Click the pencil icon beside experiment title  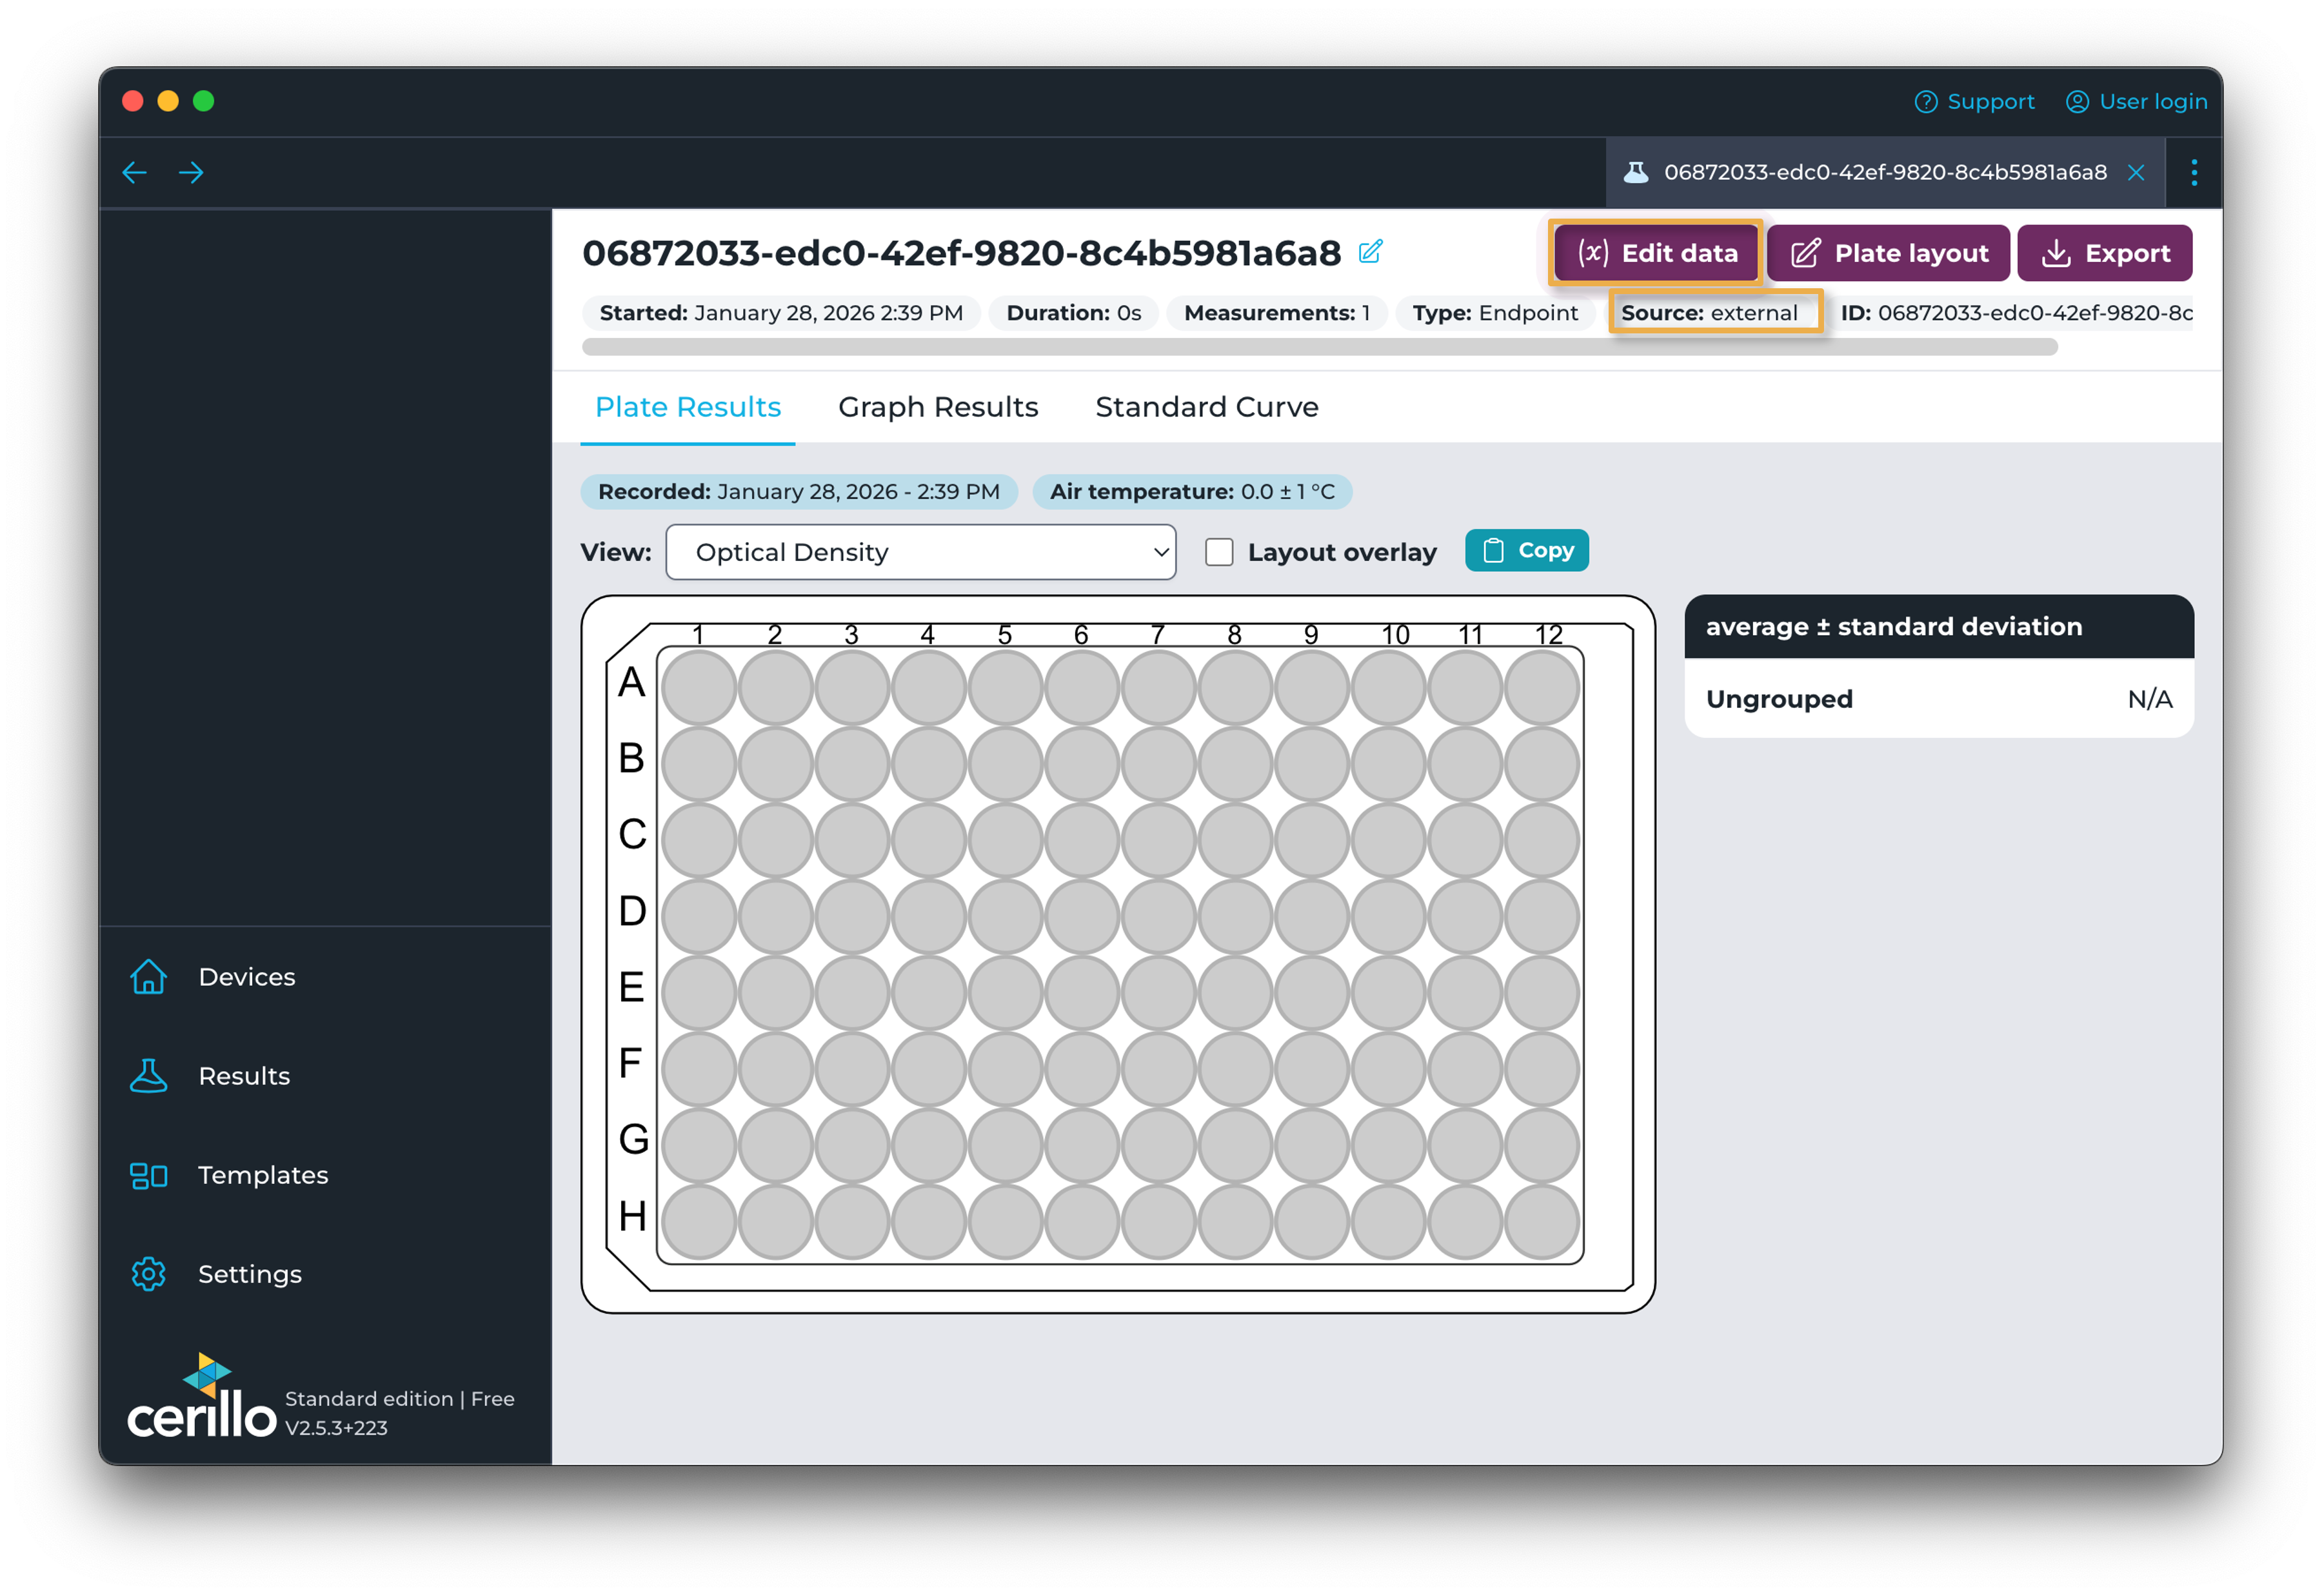(1370, 252)
